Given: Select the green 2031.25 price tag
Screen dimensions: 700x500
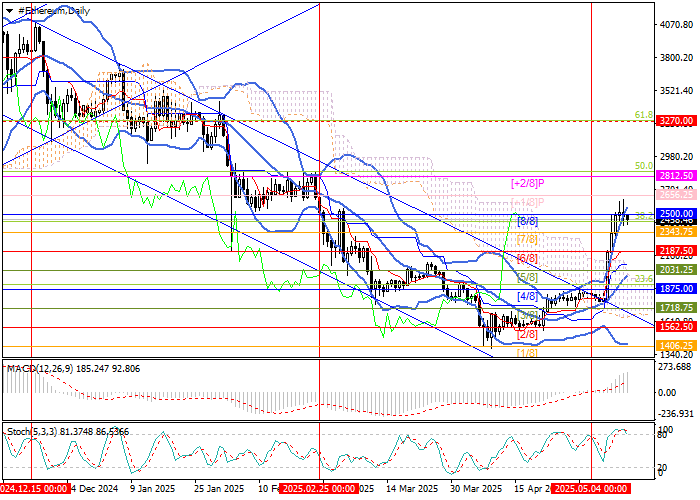Looking at the screenshot, I should click(x=676, y=269).
